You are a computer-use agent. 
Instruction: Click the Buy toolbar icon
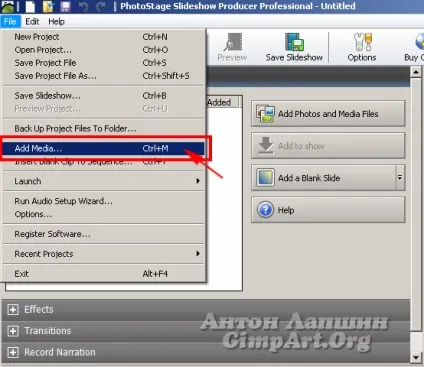[414, 47]
